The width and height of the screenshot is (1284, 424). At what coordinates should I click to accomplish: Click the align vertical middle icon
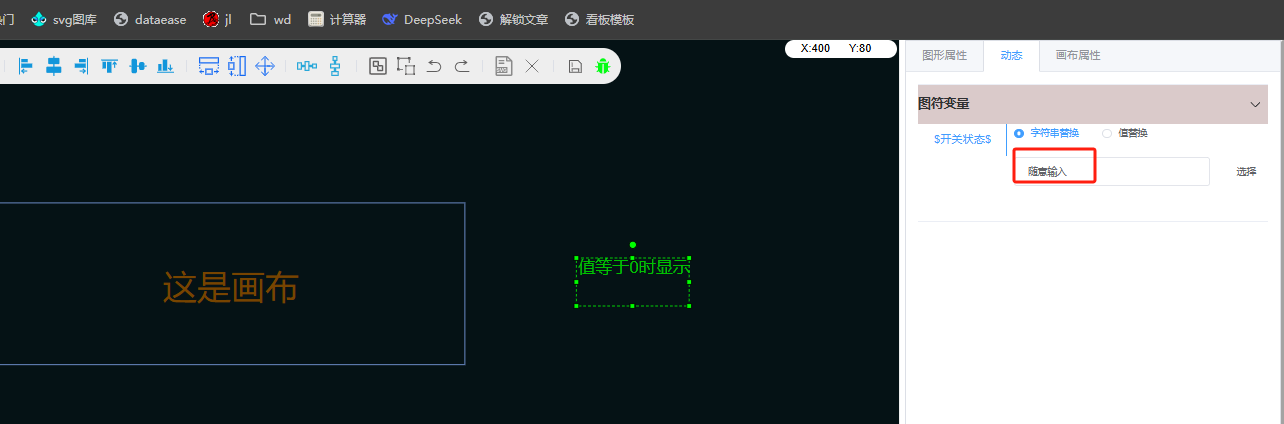click(x=138, y=66)
